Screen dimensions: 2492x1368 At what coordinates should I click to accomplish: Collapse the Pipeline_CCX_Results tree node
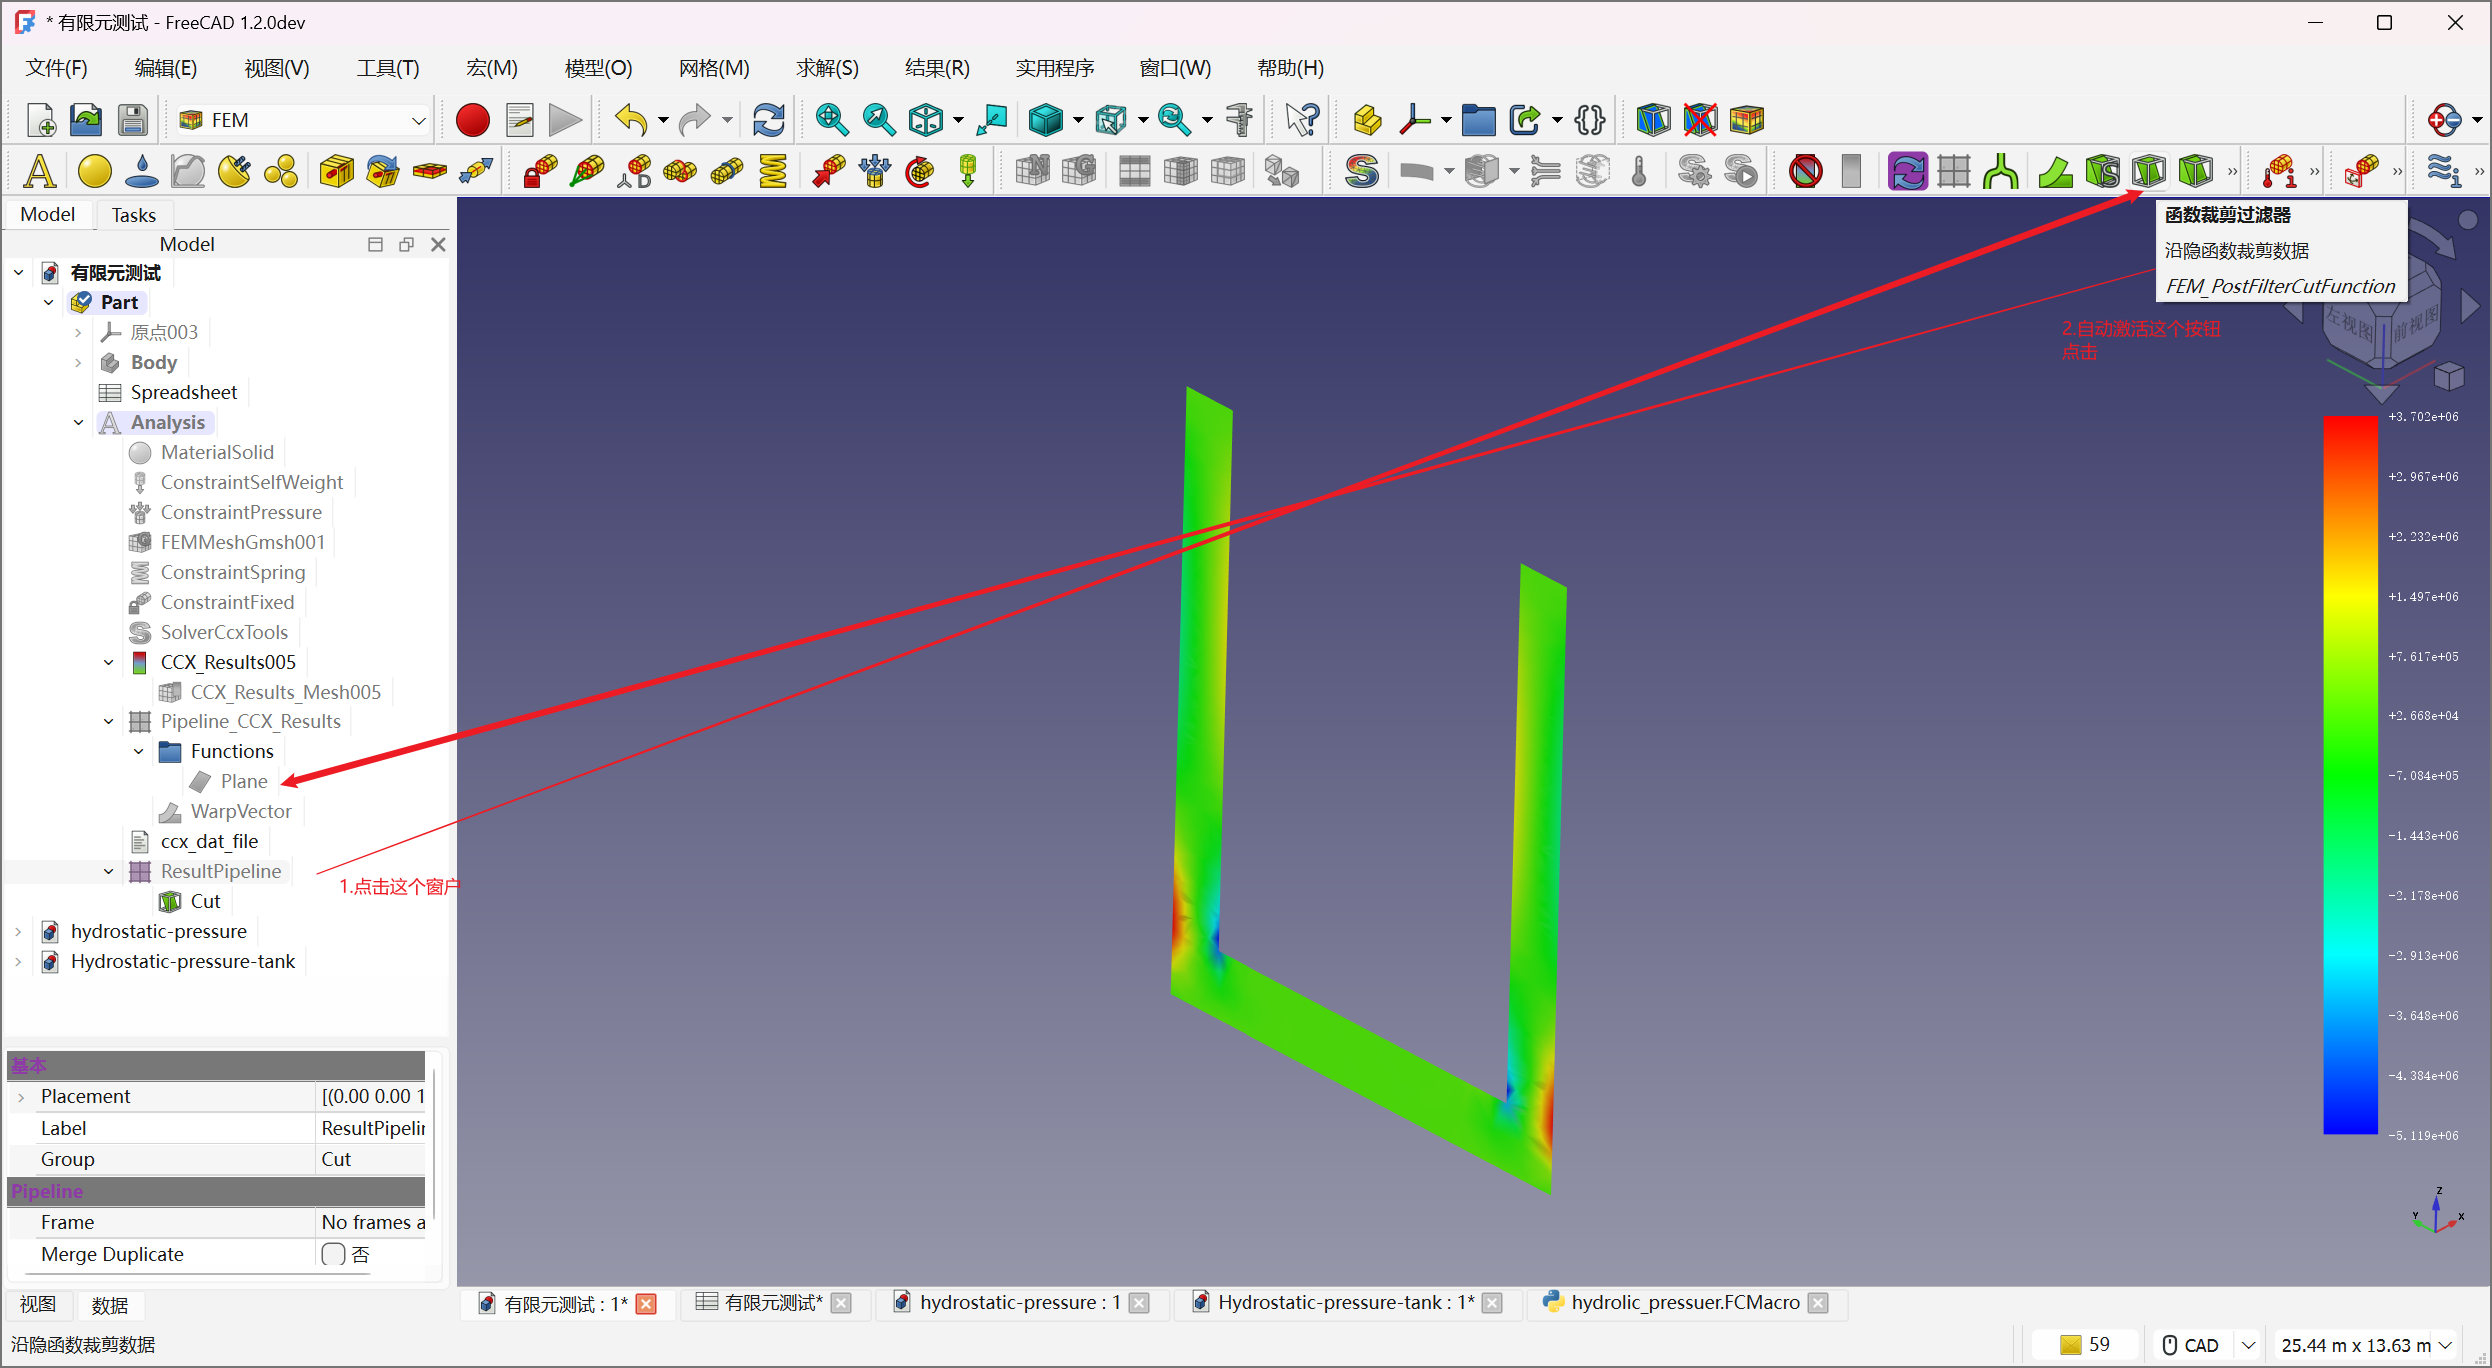point(109,721)
